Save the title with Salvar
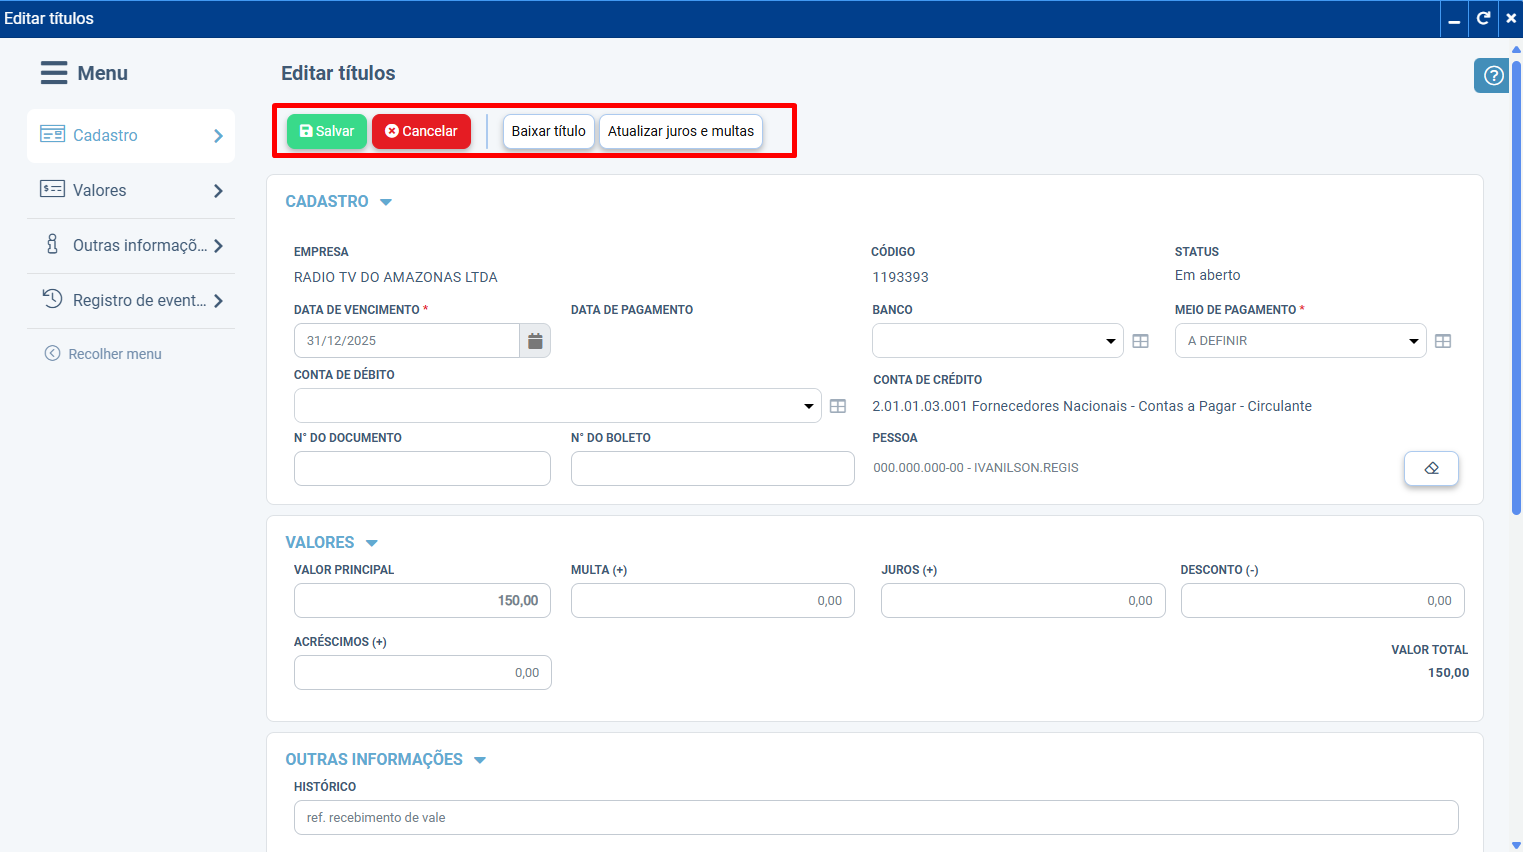This screenshot has width=1523, height=852. coord(327,131)
